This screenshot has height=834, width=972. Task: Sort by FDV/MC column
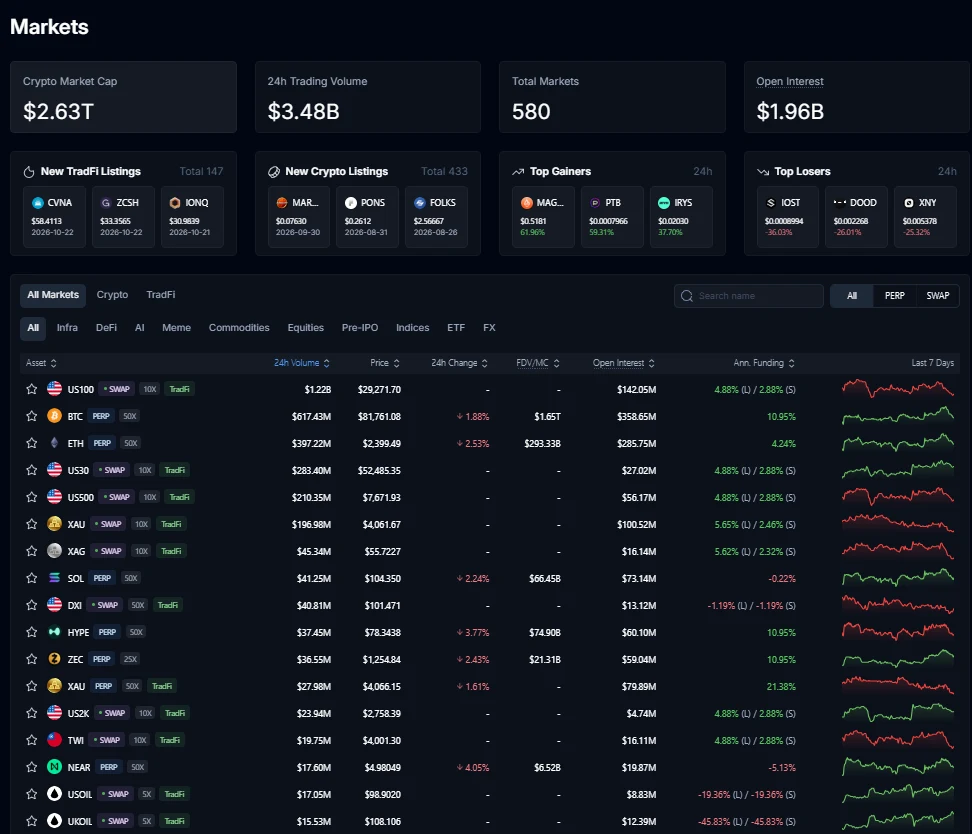pyautogui.click(x=537, y=363)
